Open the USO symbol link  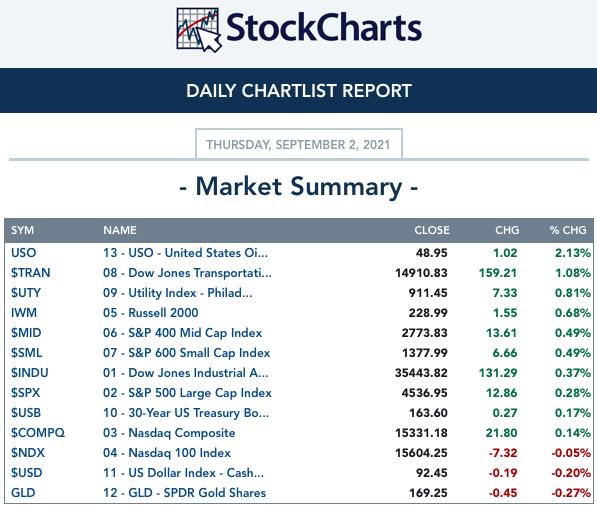click(24, 253)
